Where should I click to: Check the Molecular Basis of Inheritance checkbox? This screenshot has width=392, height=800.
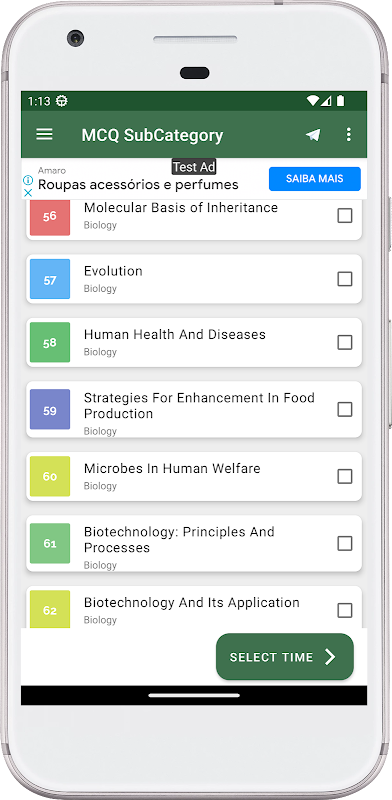point(345,216)
